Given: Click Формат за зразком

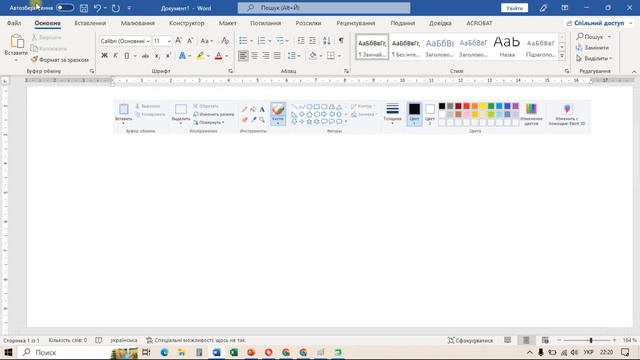Looking at the screenshot, I should [x=60, y=60].
